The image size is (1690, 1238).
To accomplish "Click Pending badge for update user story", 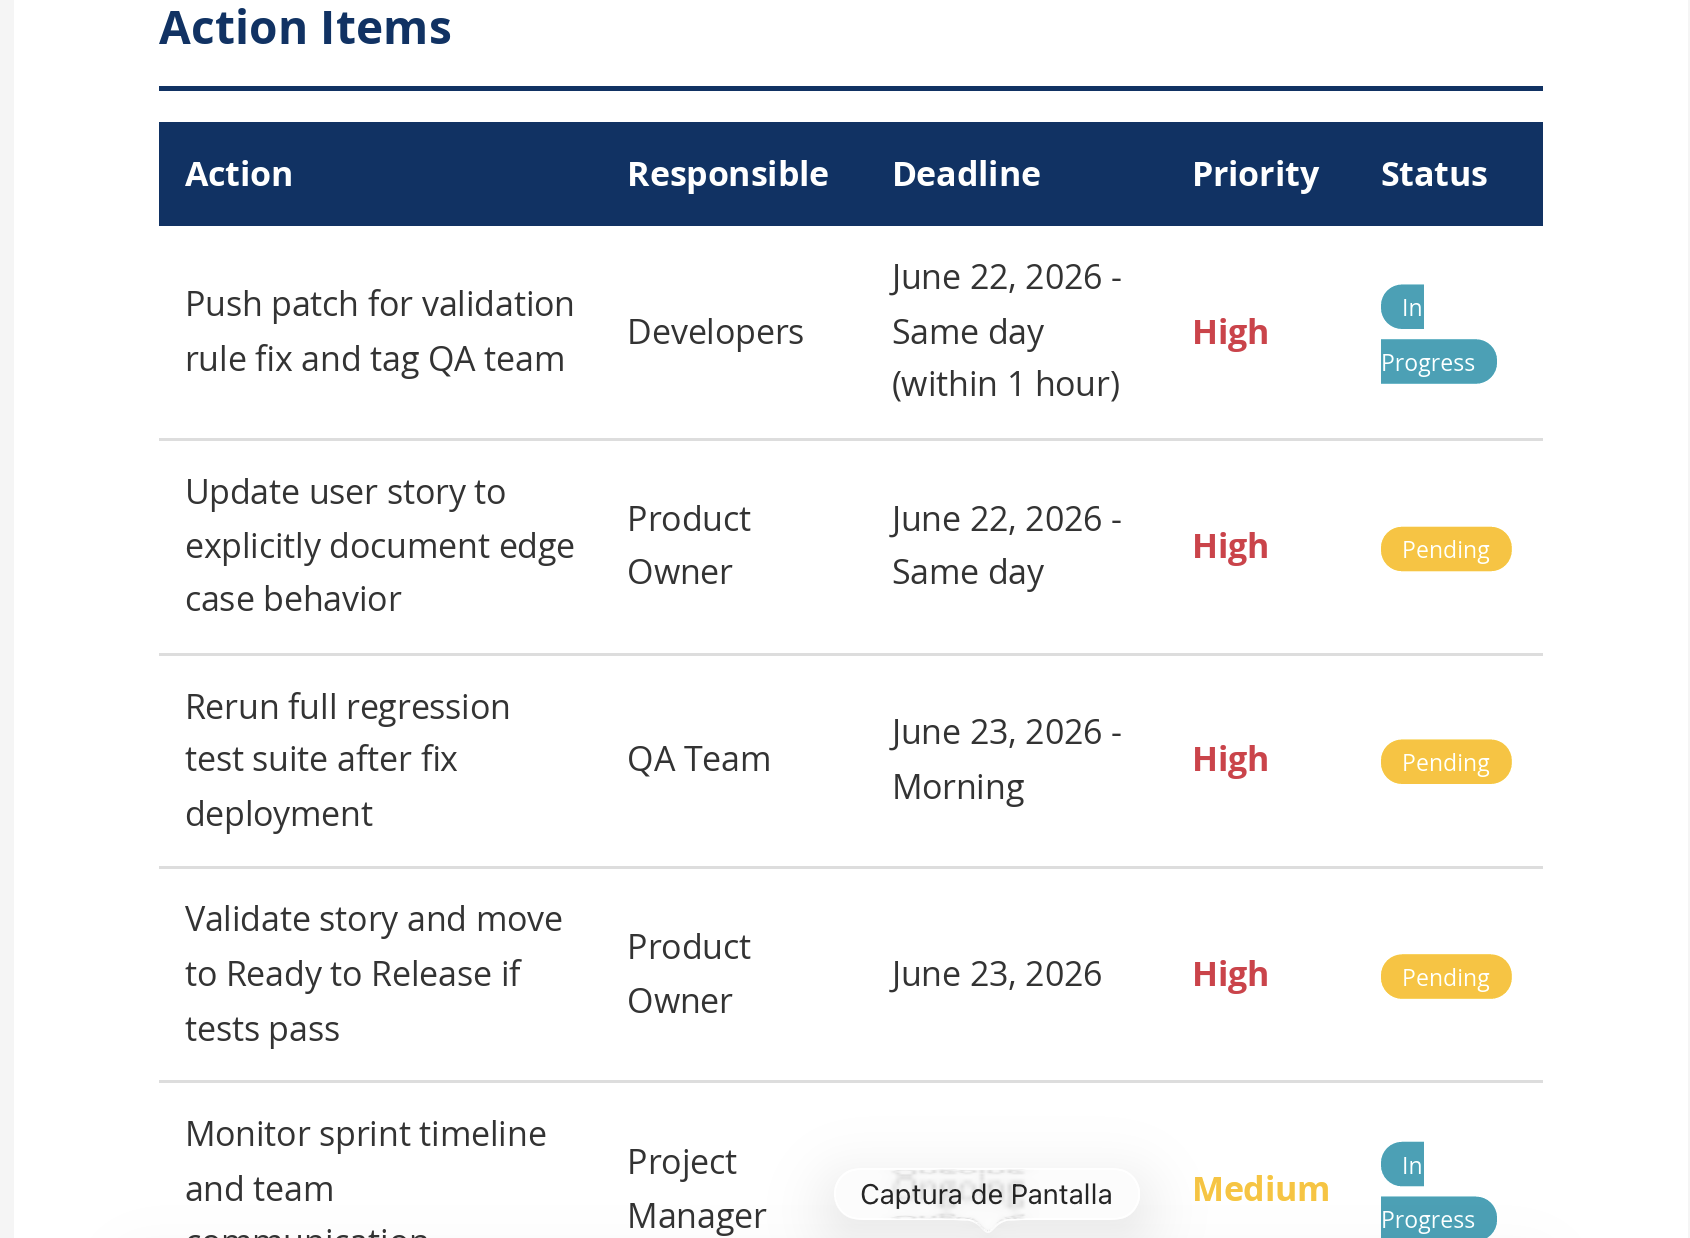I will [x=1446, y=549].
